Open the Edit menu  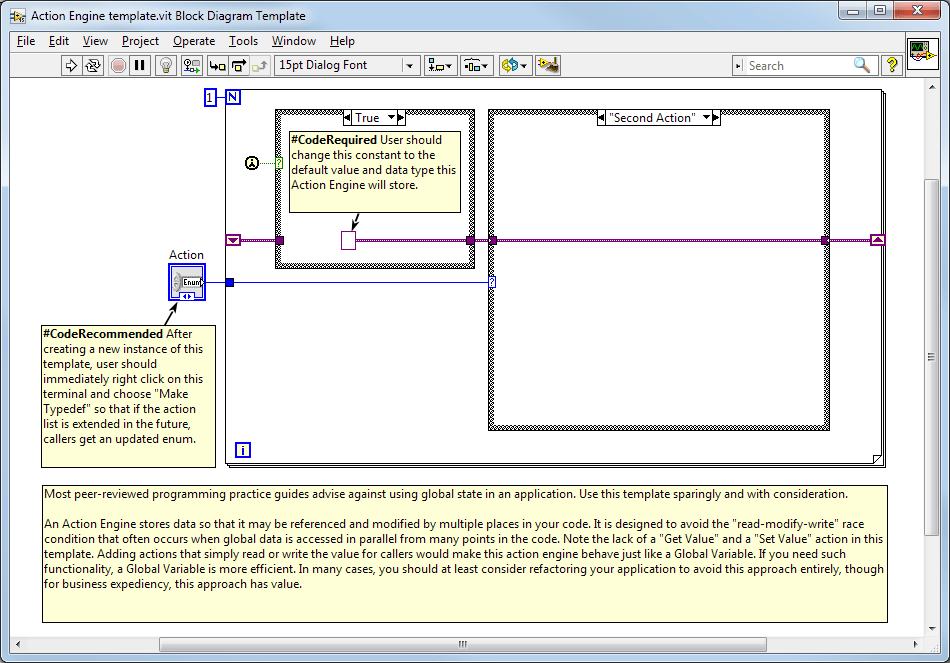59,41
